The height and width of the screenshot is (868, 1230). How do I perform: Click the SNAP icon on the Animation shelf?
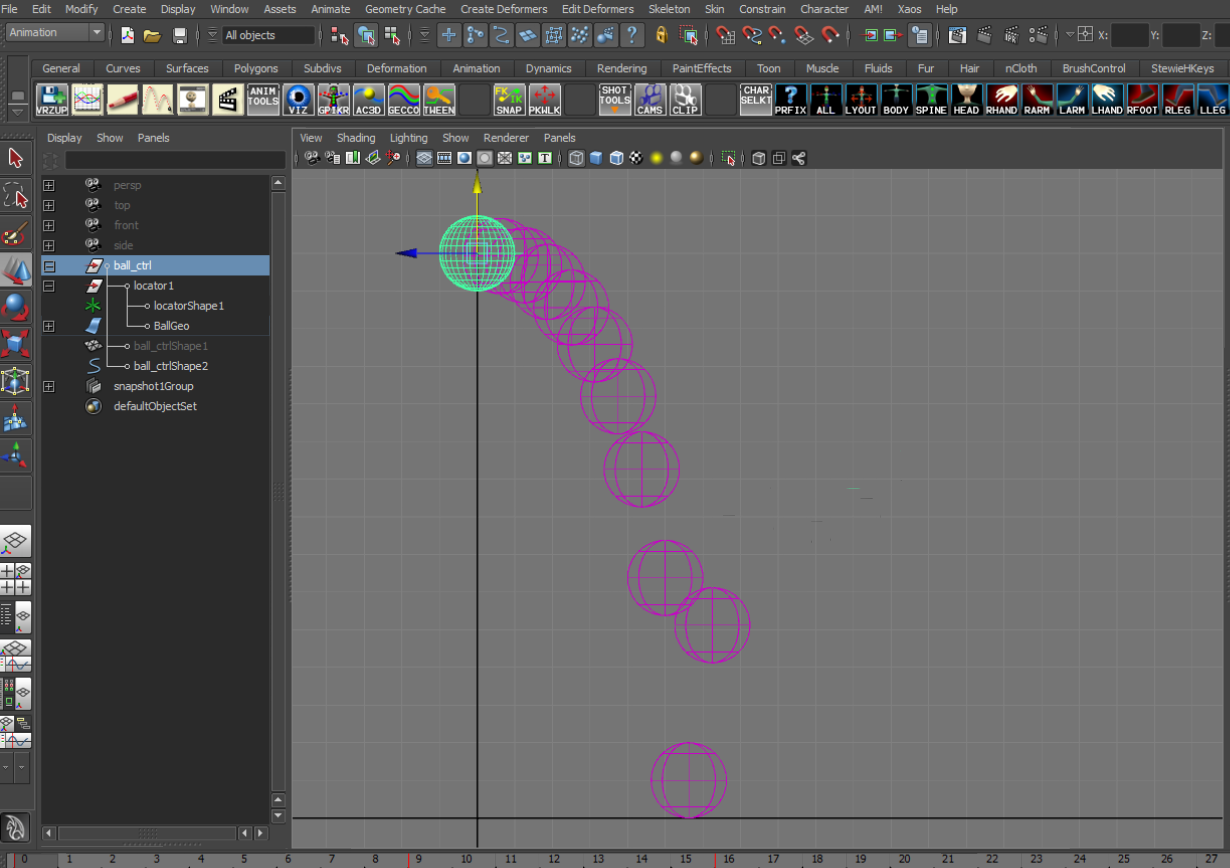point(509,100)
